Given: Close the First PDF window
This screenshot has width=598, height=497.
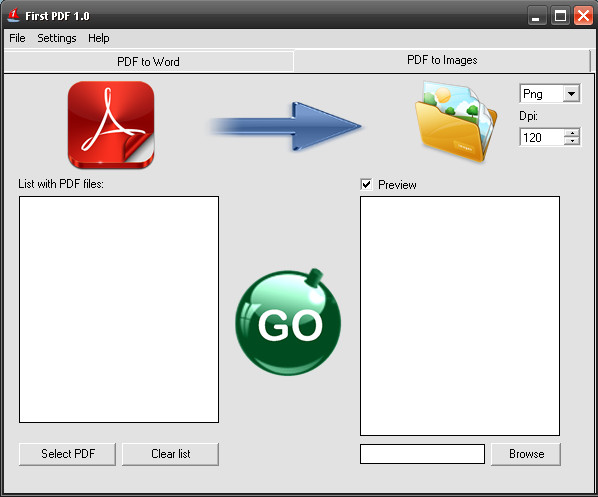Looking at the screenshot, I should coord(584,16).
